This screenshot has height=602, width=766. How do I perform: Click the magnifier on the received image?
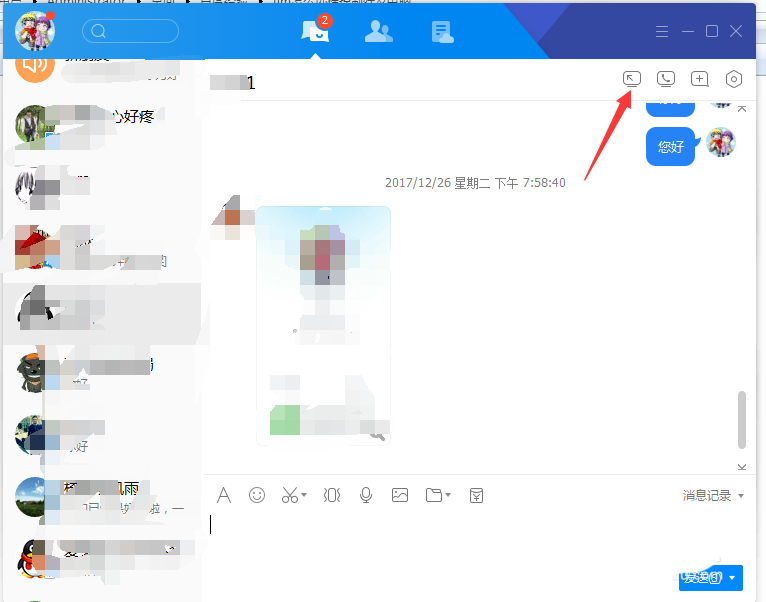pos(377,434)
